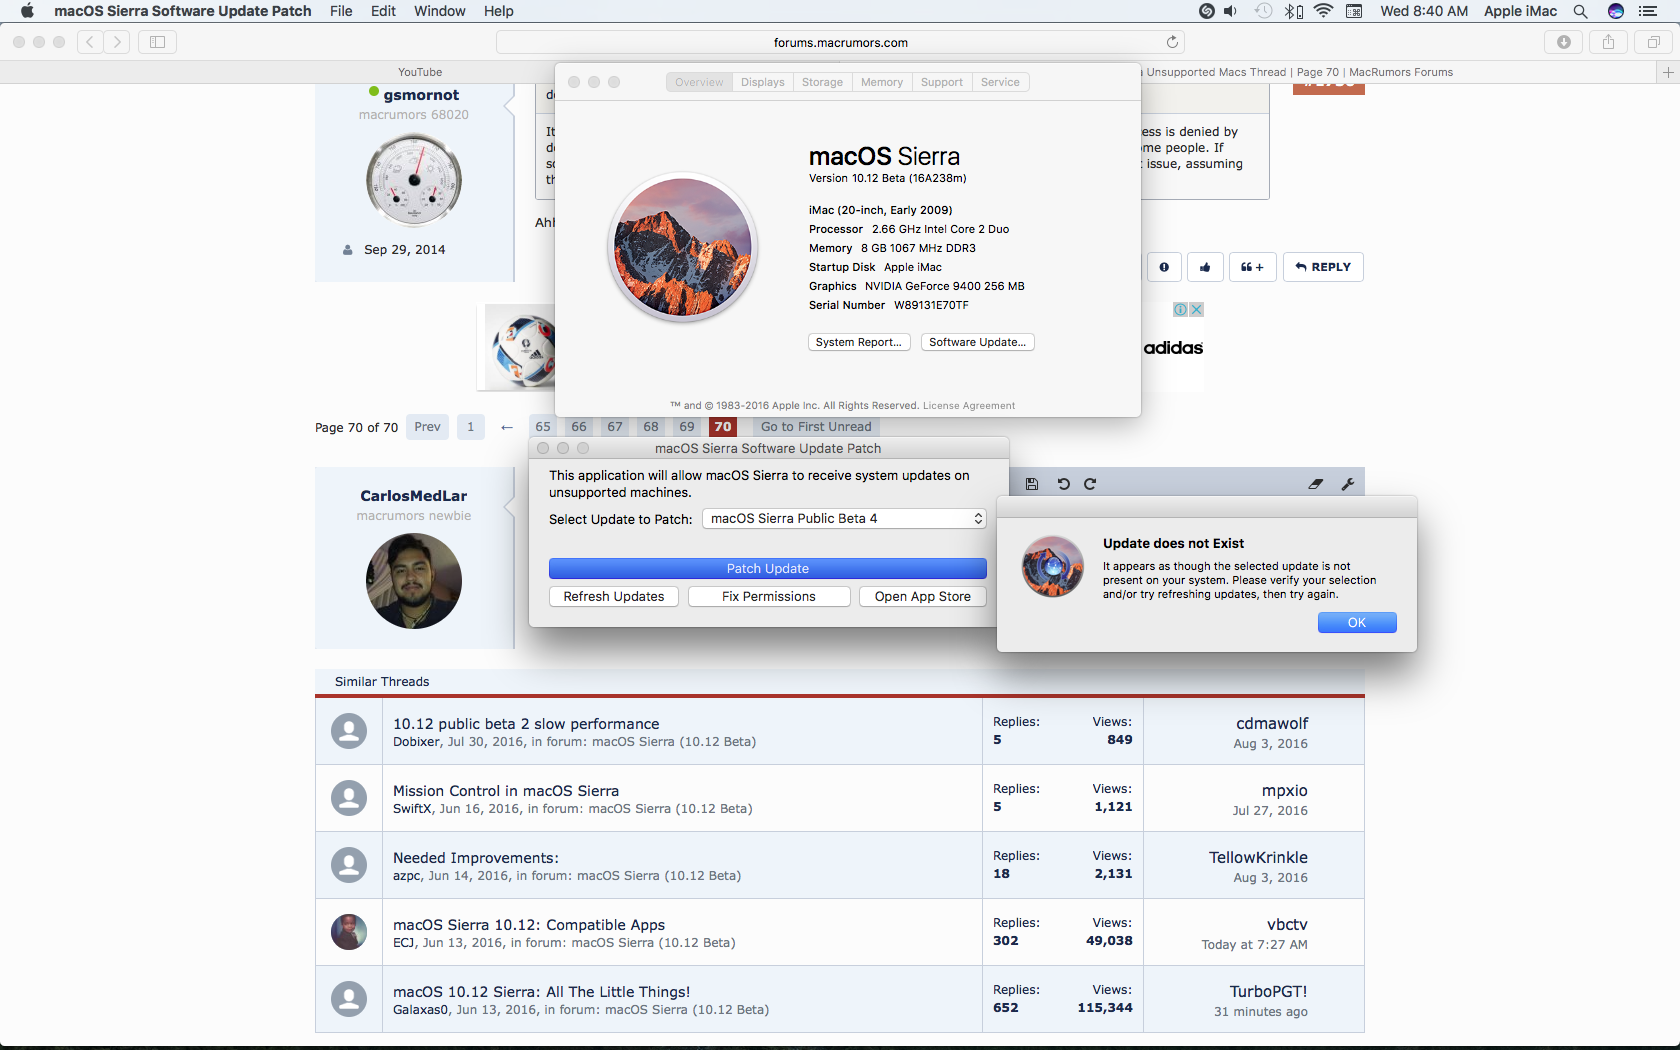The height and width of the screenshot is (1050, 1680).
Task: Open the Edit menu
Action: point(383,11)
